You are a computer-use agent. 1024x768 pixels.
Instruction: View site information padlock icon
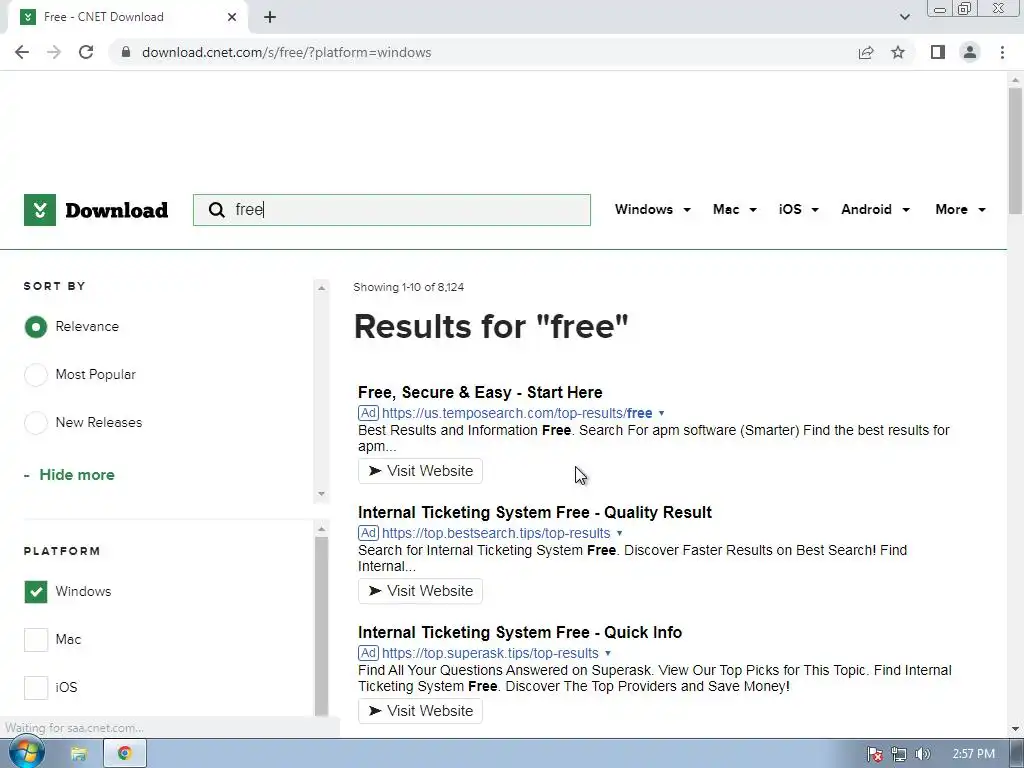126,52
